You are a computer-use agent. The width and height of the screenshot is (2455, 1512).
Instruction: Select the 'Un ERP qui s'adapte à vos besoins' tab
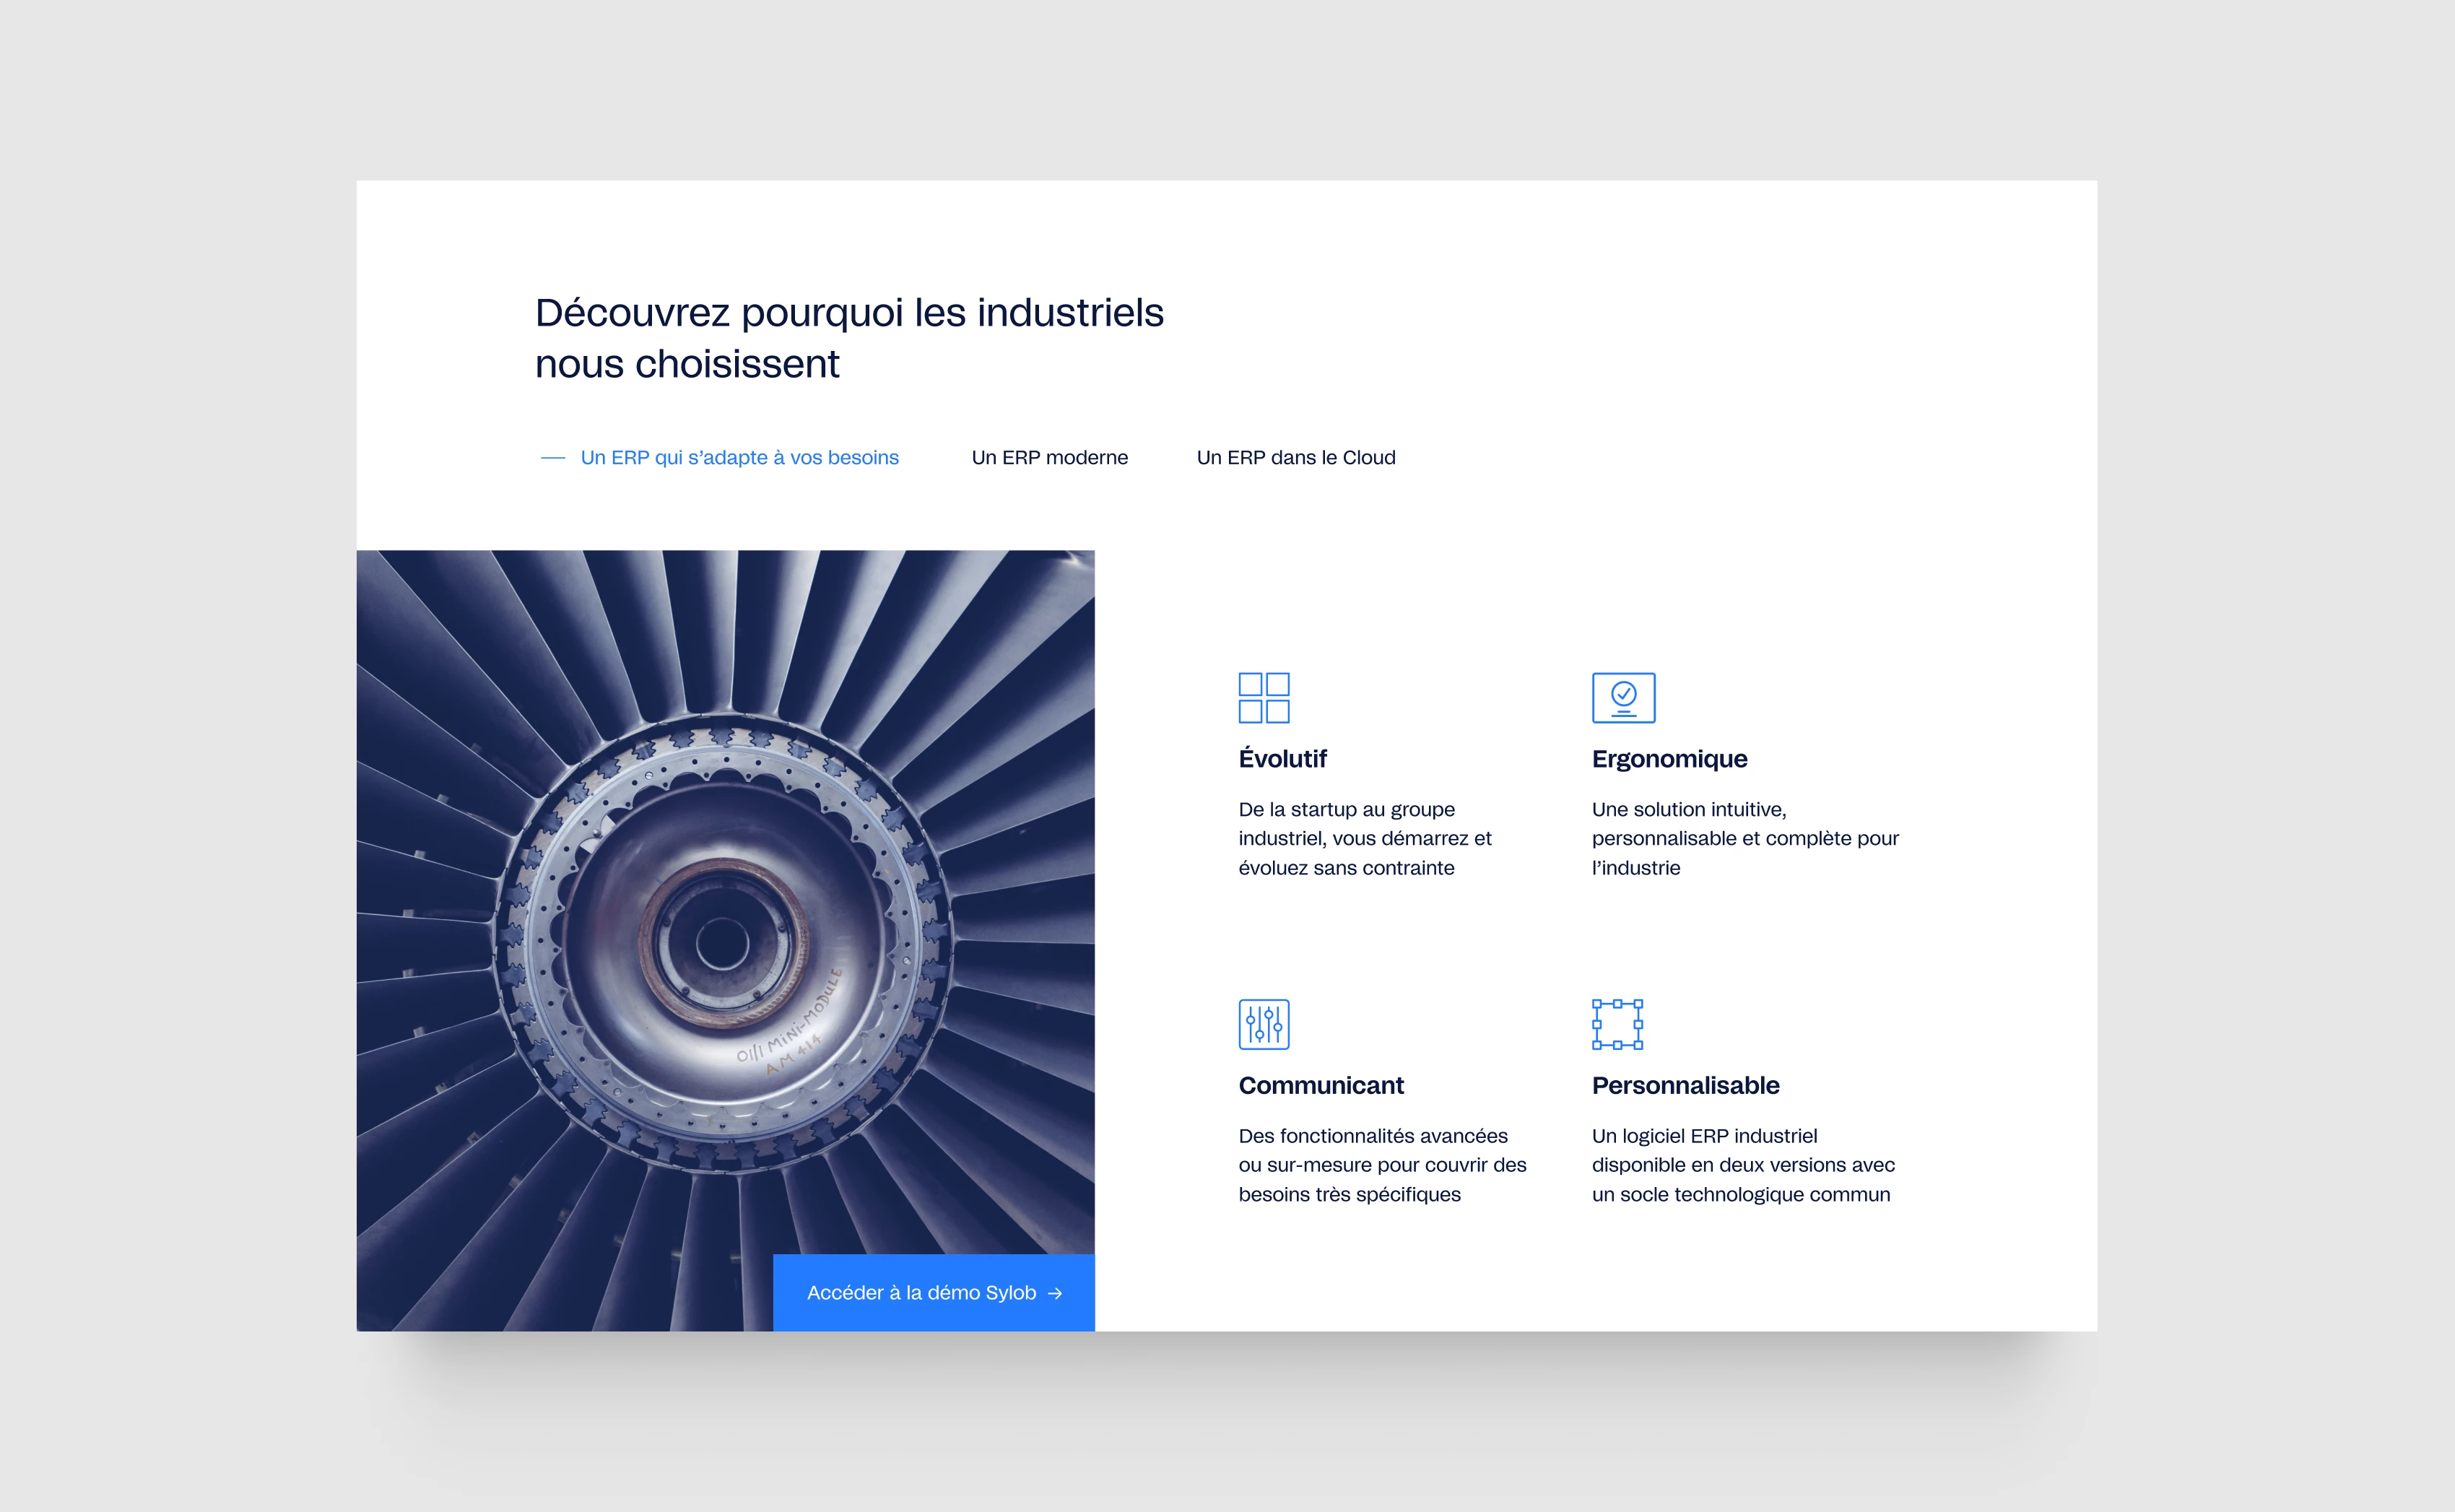tap(739, 458)
